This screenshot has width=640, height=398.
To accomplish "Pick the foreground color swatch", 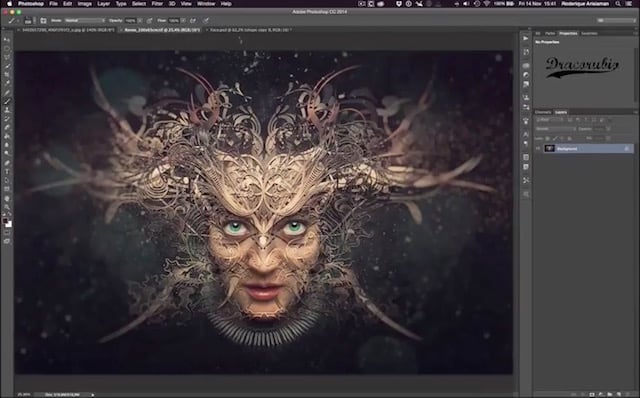I will (5, 221).
